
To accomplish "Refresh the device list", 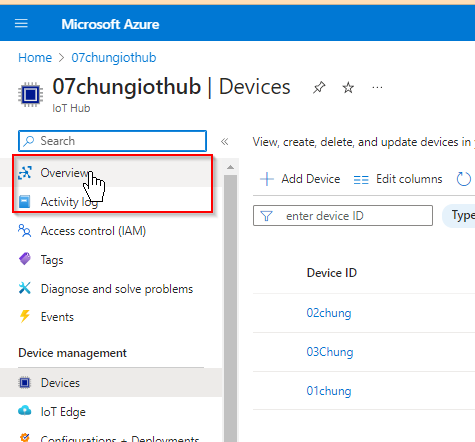I will click(x=464, y=179).
